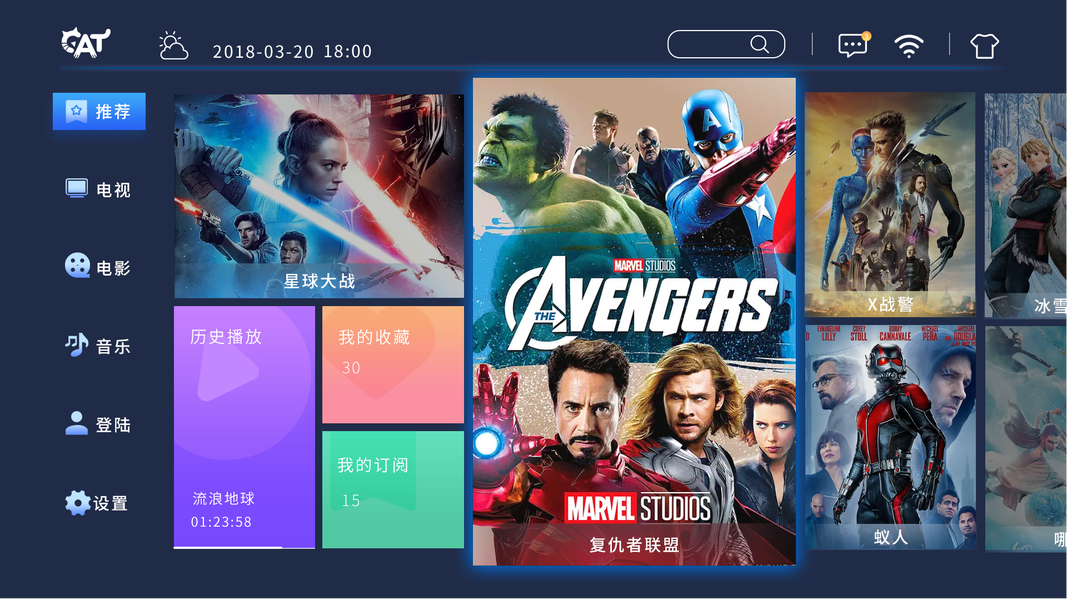Open the weather icon

coord(173,46)
